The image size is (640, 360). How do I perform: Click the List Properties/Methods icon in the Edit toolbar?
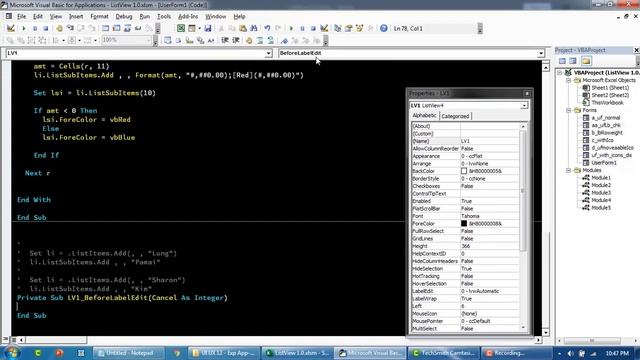pyautogui.click(x=167, y=40)
